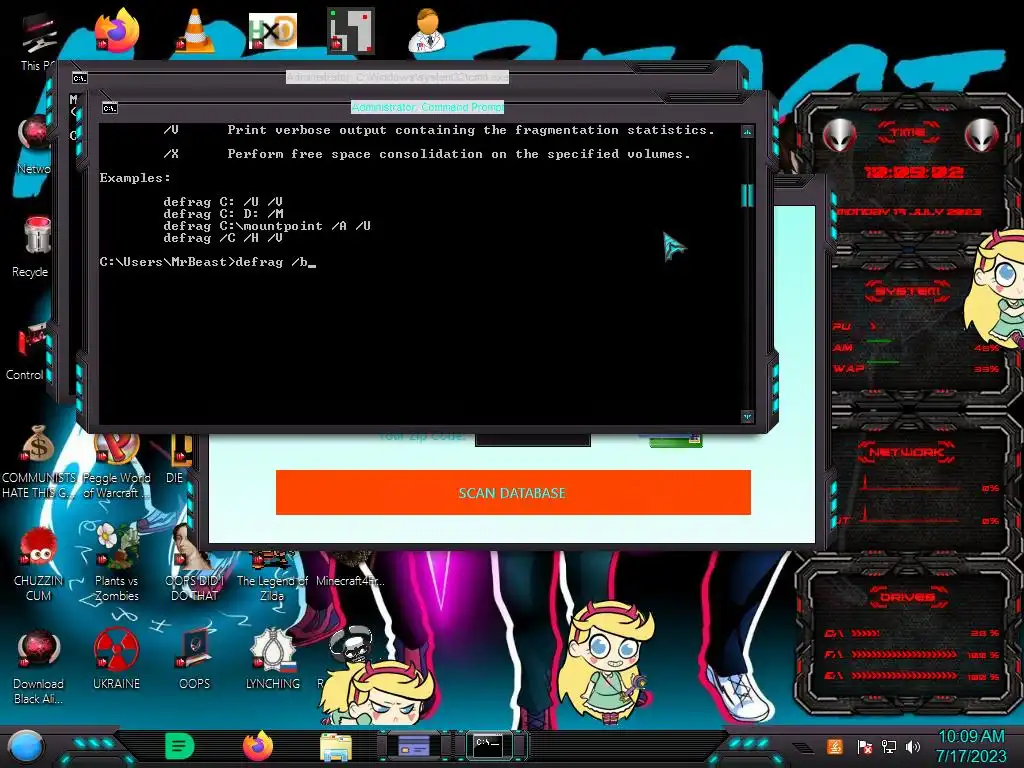Open the taskbar clock showing 10:09 AM
The width and height of the screenshot is (1024, 768).
pos(971,746)
